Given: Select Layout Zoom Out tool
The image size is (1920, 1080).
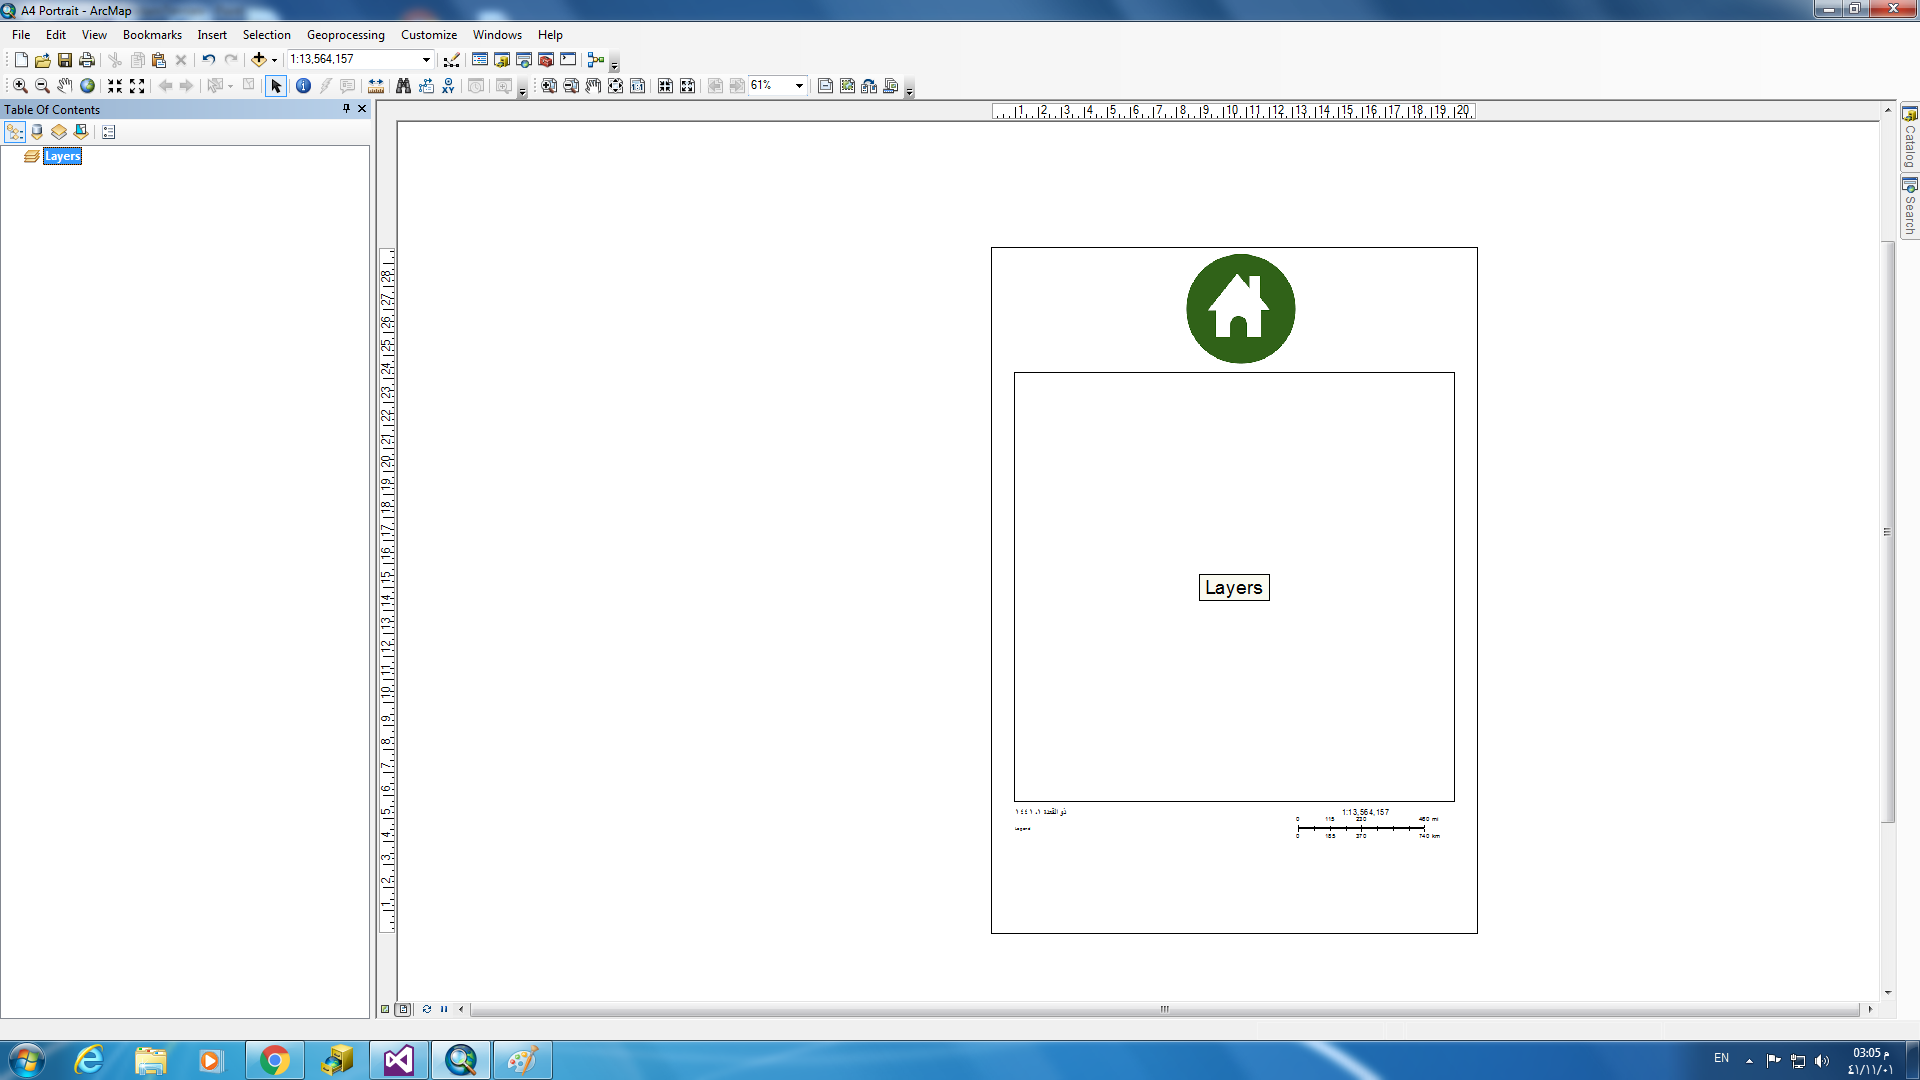Looking at the screenshot, I should click(571, 86).
